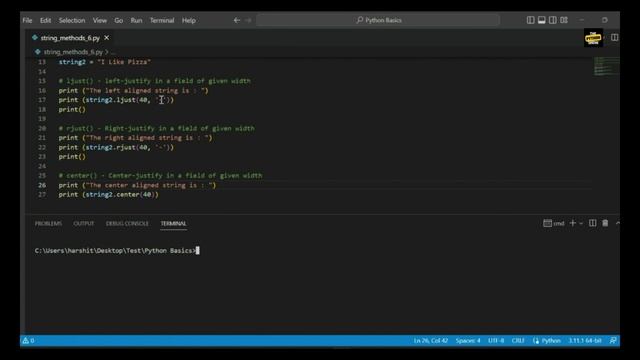Click the ljust comment on line 15
Image resolution: width=640 pixels, height=360 pixels.
coord(155,81)
